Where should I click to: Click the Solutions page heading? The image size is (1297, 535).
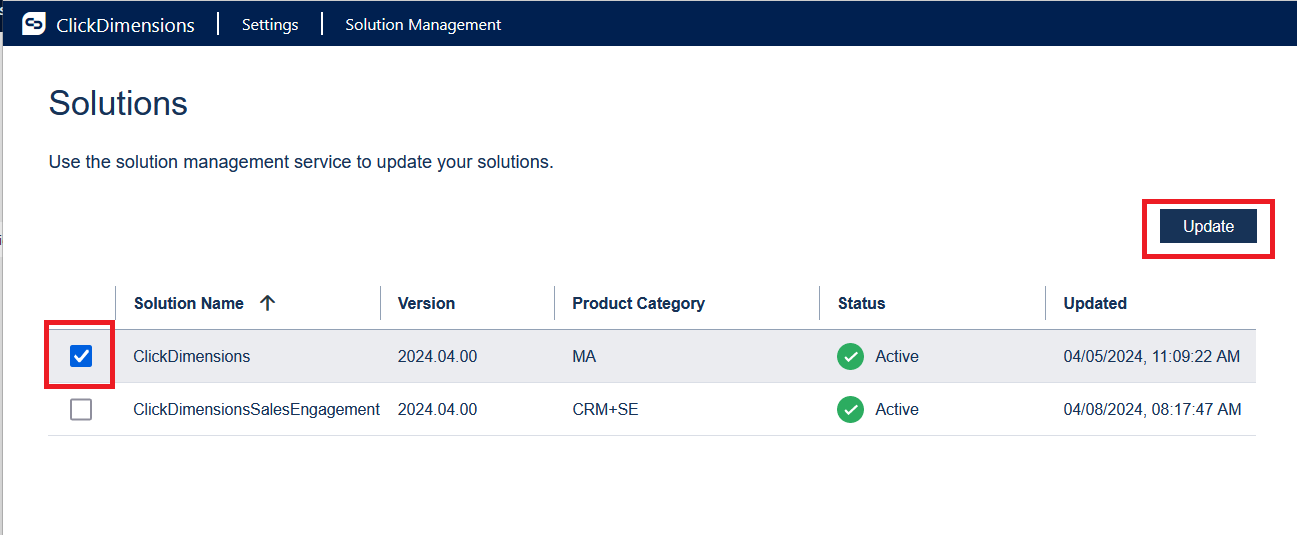118,103
